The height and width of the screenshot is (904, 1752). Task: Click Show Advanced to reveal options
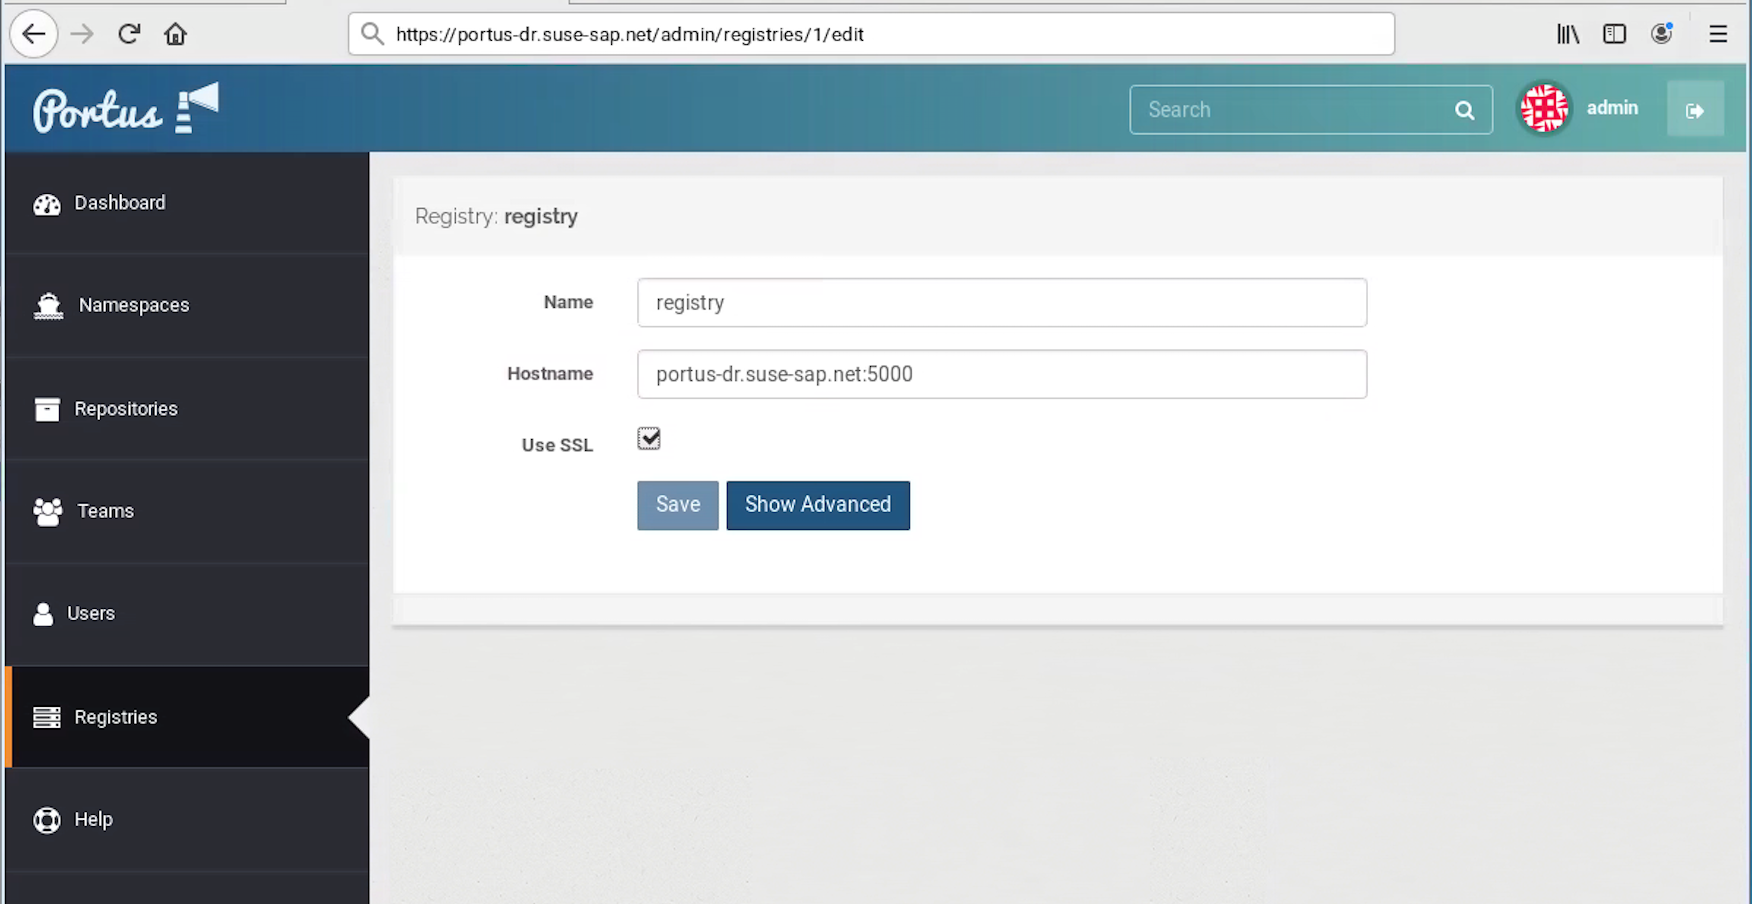coord(818,505)
